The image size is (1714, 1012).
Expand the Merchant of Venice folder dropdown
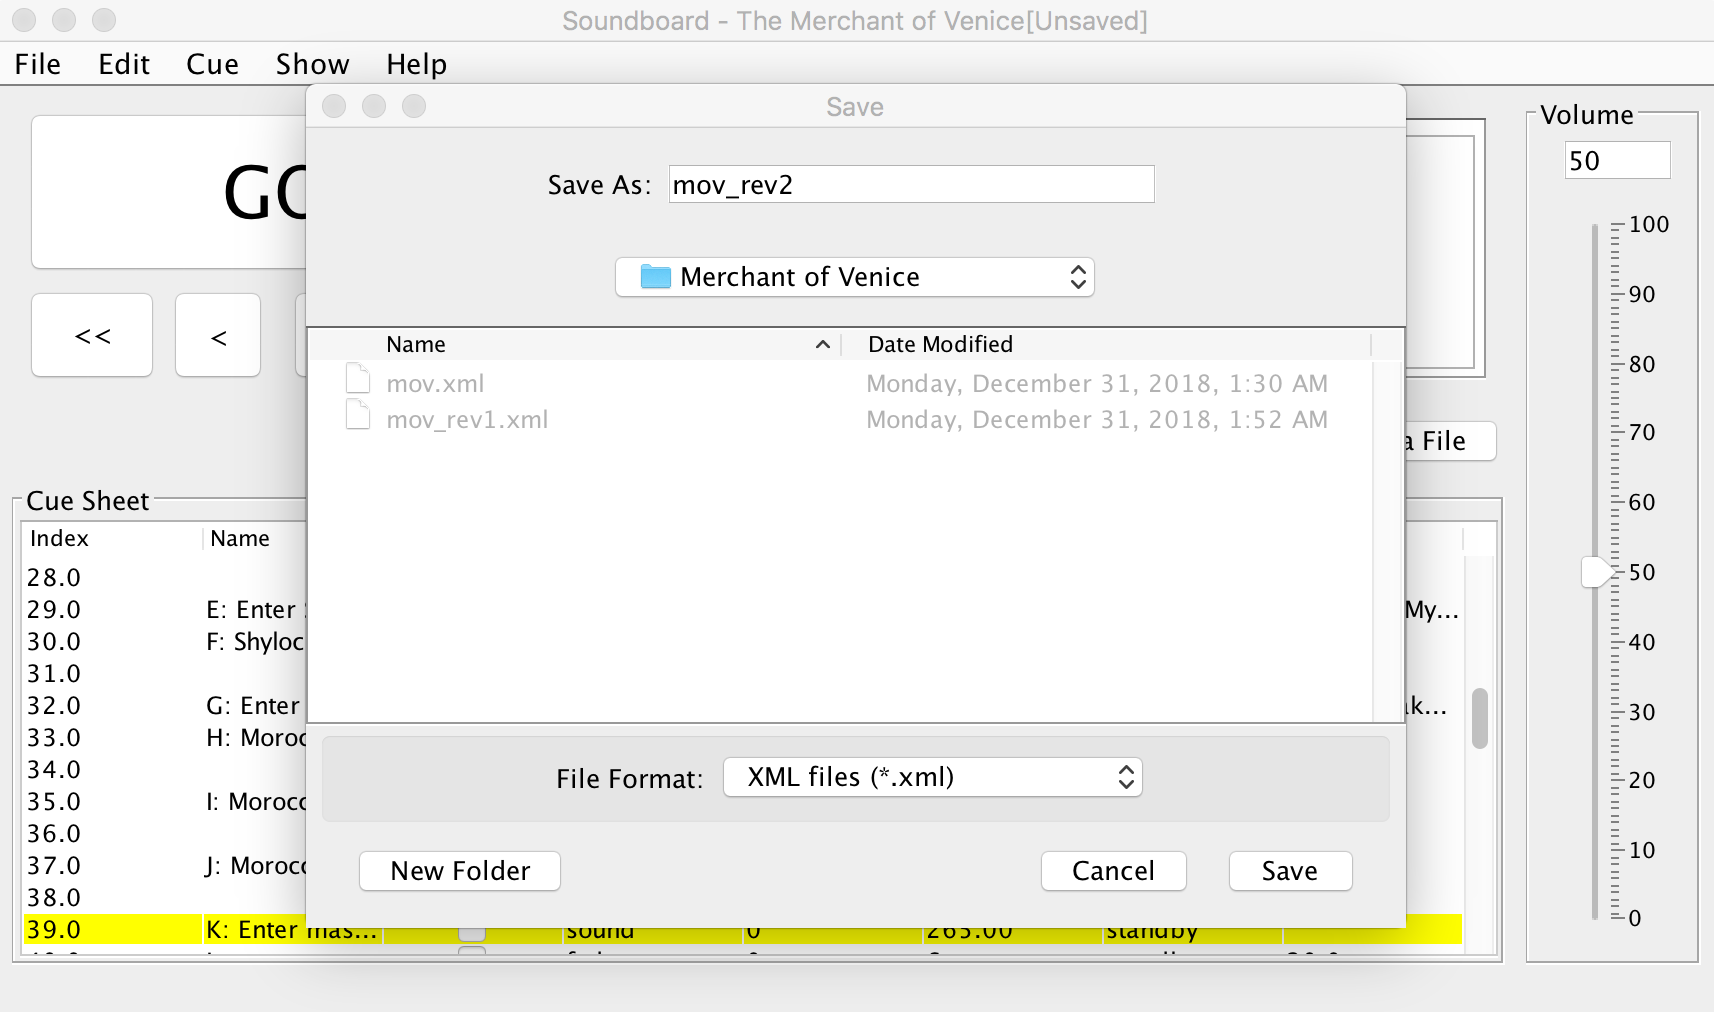click(855, 277)
